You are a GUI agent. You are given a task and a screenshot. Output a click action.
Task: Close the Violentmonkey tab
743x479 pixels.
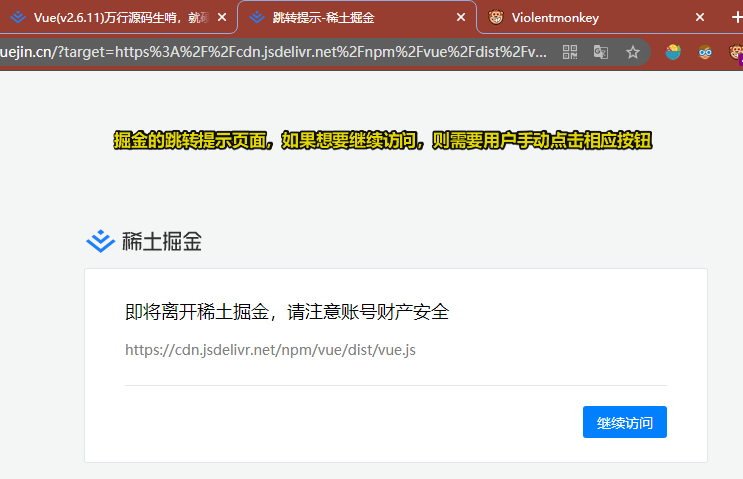700,18
